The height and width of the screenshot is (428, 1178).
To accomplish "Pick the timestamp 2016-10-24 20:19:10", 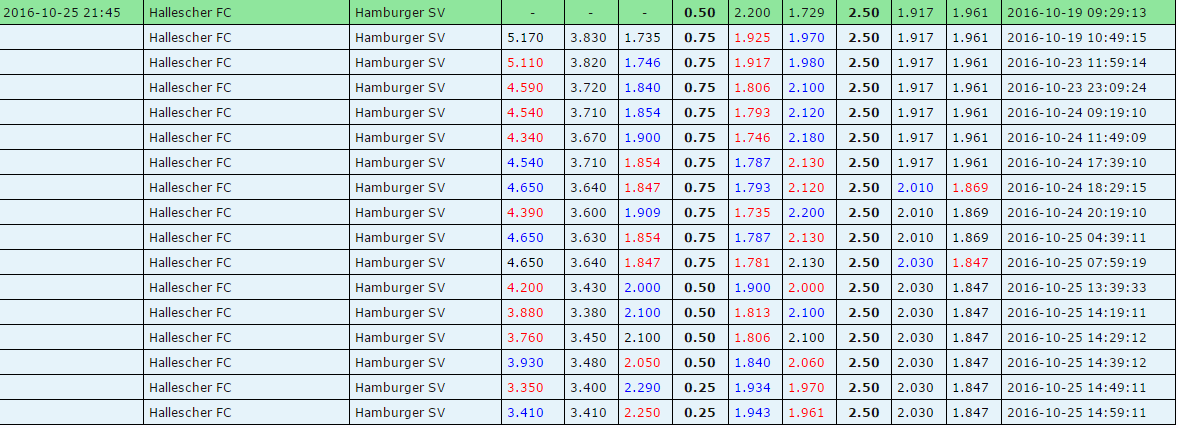I will tap(1077, 212).
